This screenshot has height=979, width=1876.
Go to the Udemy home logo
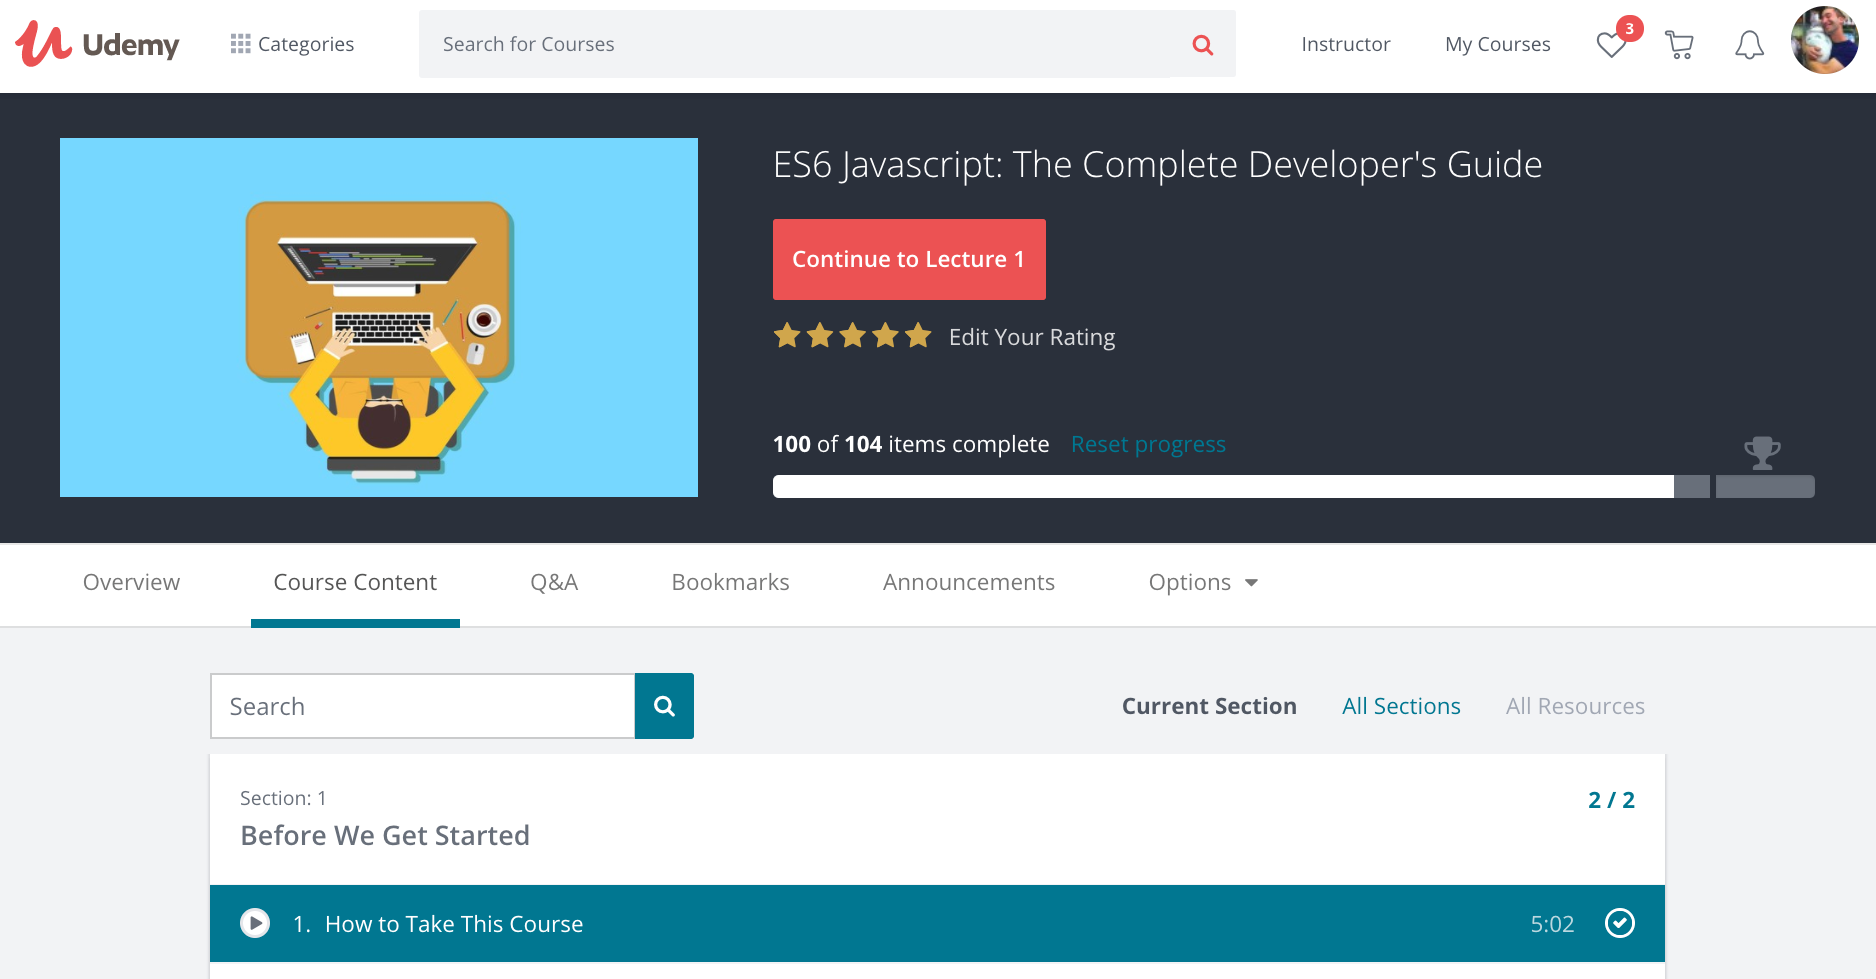(97, 44)
